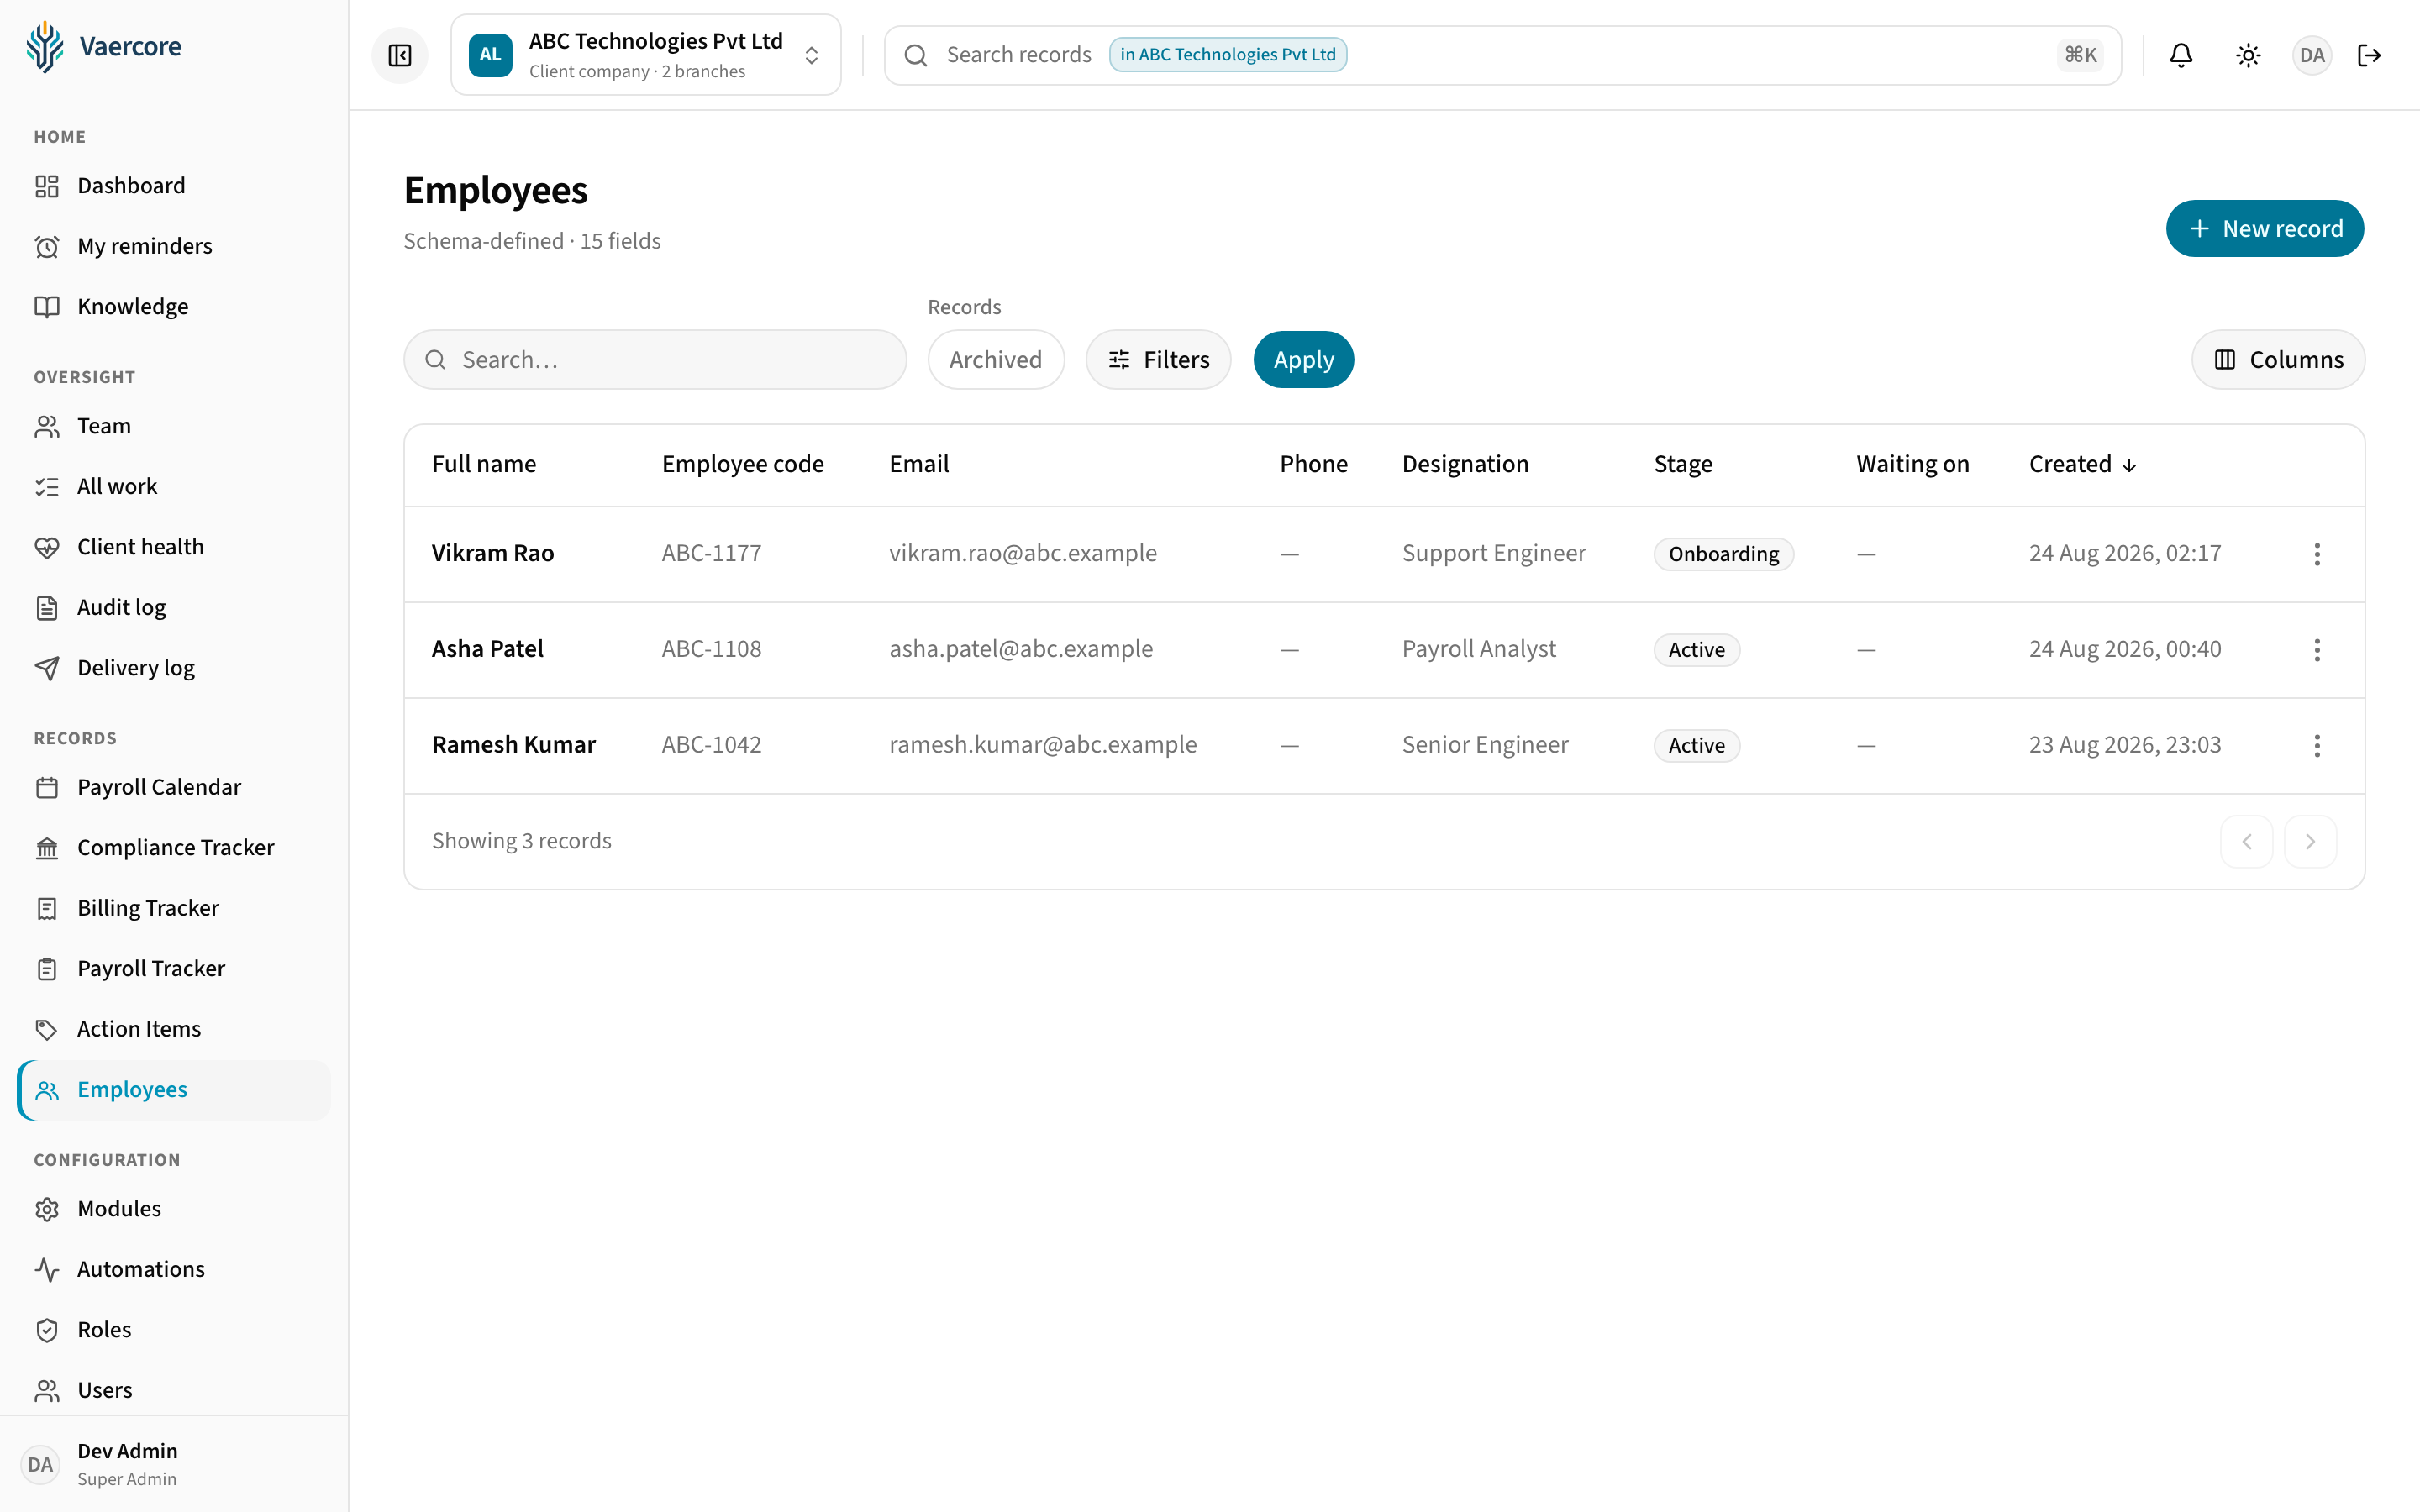Click email vikram.rao@abc.example
2420x1512 pixels.
1022,553
